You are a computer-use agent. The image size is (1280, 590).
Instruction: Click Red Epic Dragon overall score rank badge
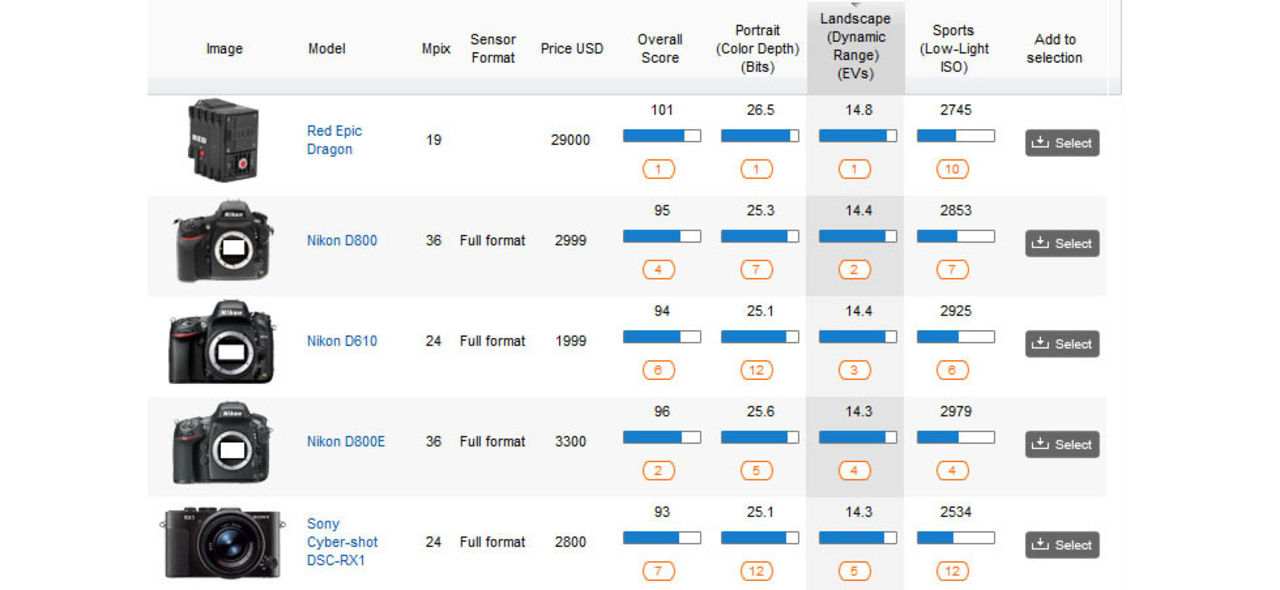coord(659,169)
